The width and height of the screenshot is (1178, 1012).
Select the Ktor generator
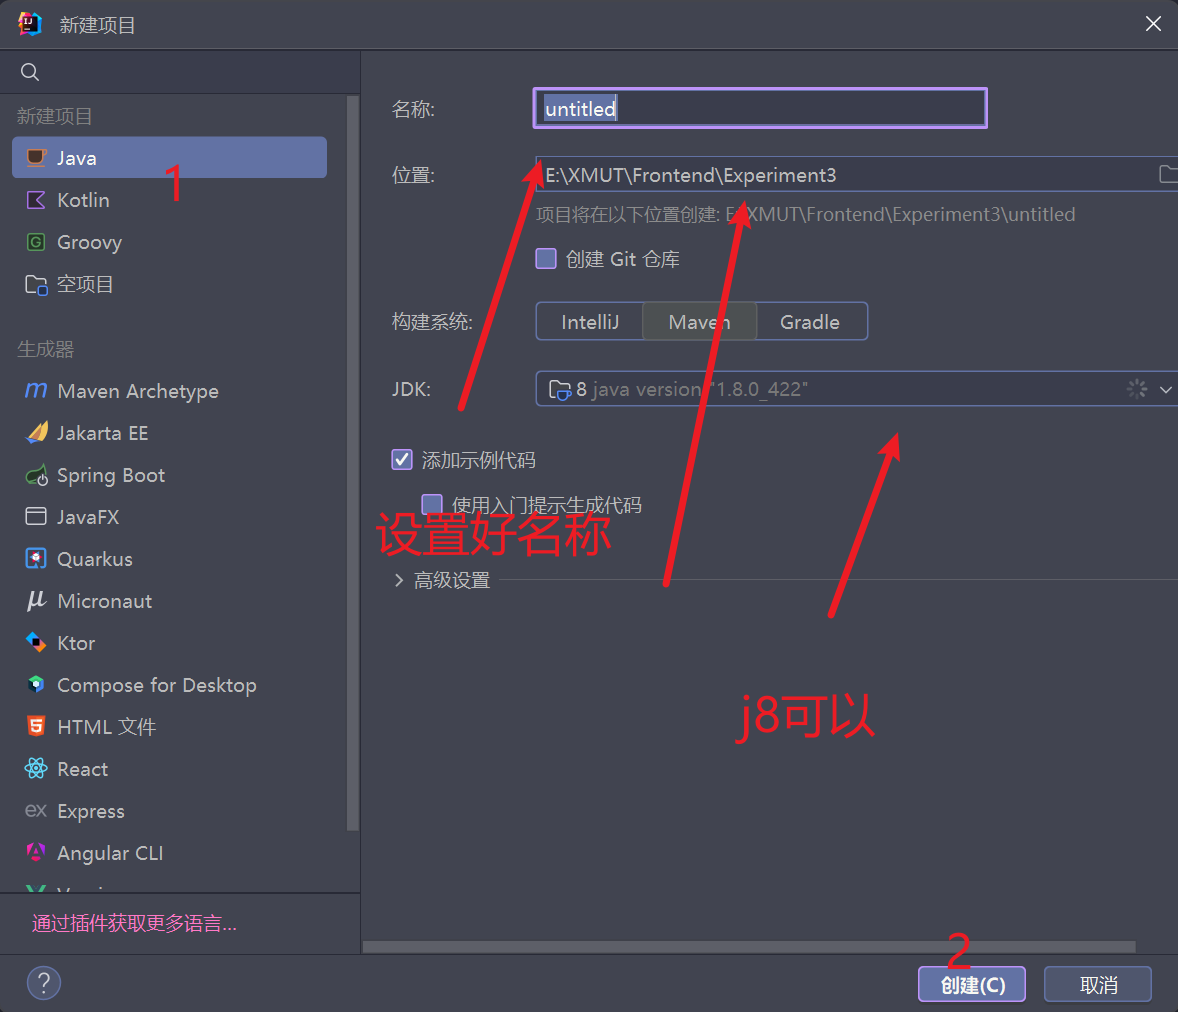tap(169, 643)
